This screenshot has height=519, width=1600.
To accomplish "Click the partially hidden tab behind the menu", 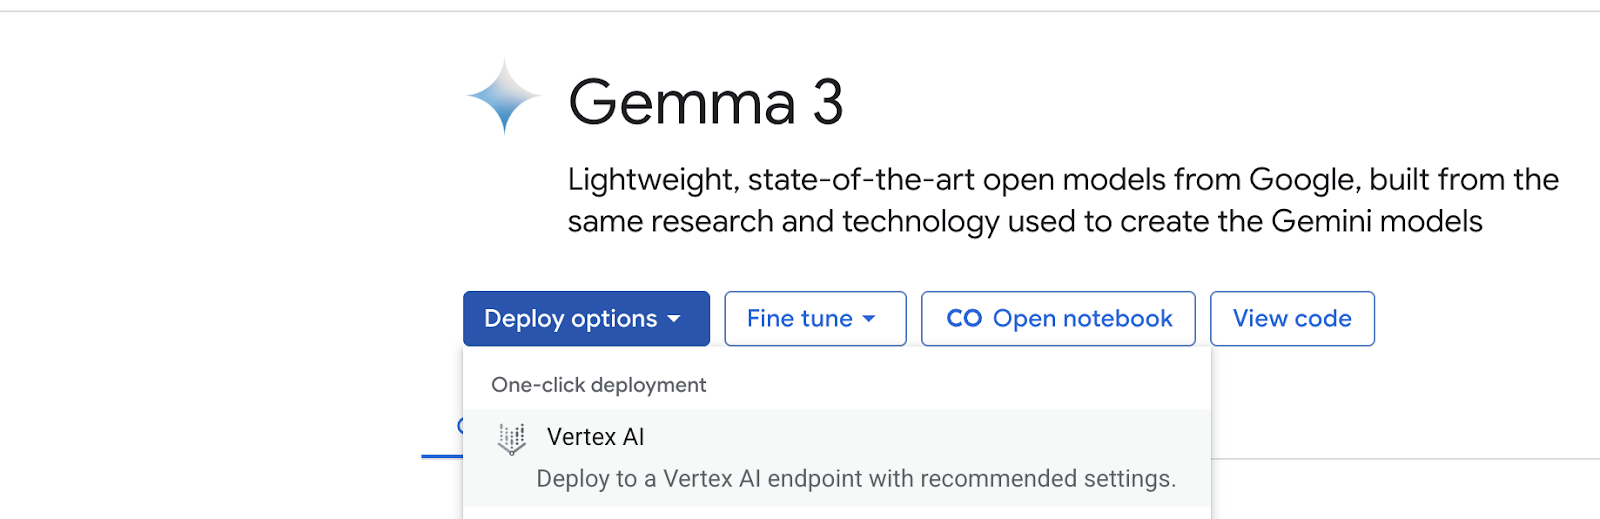I will coord(460,426).
